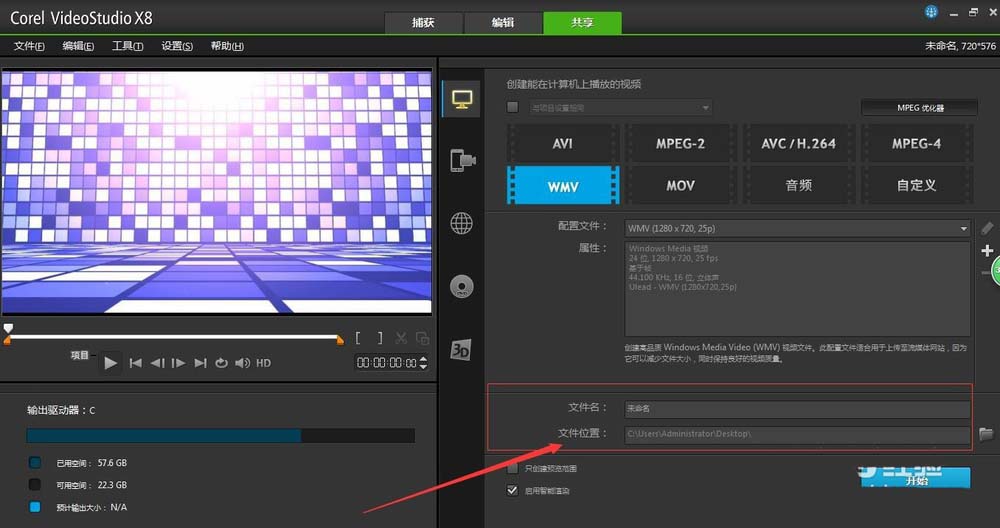
Task: Step to the previous frame
Action: [x=157, y=363]
